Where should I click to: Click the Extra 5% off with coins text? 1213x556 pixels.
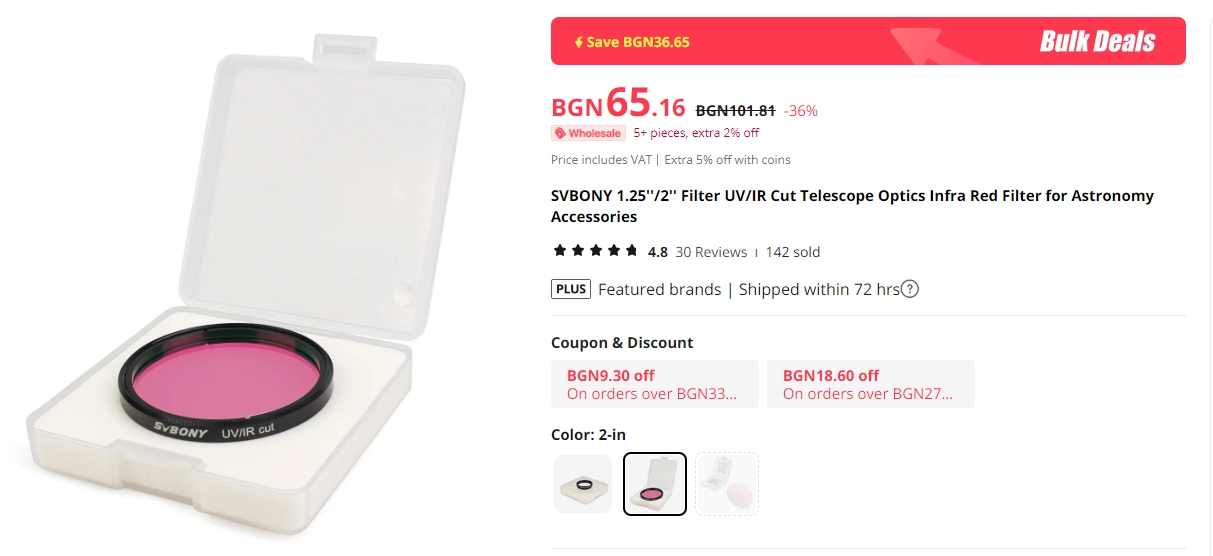coord(727,160)
